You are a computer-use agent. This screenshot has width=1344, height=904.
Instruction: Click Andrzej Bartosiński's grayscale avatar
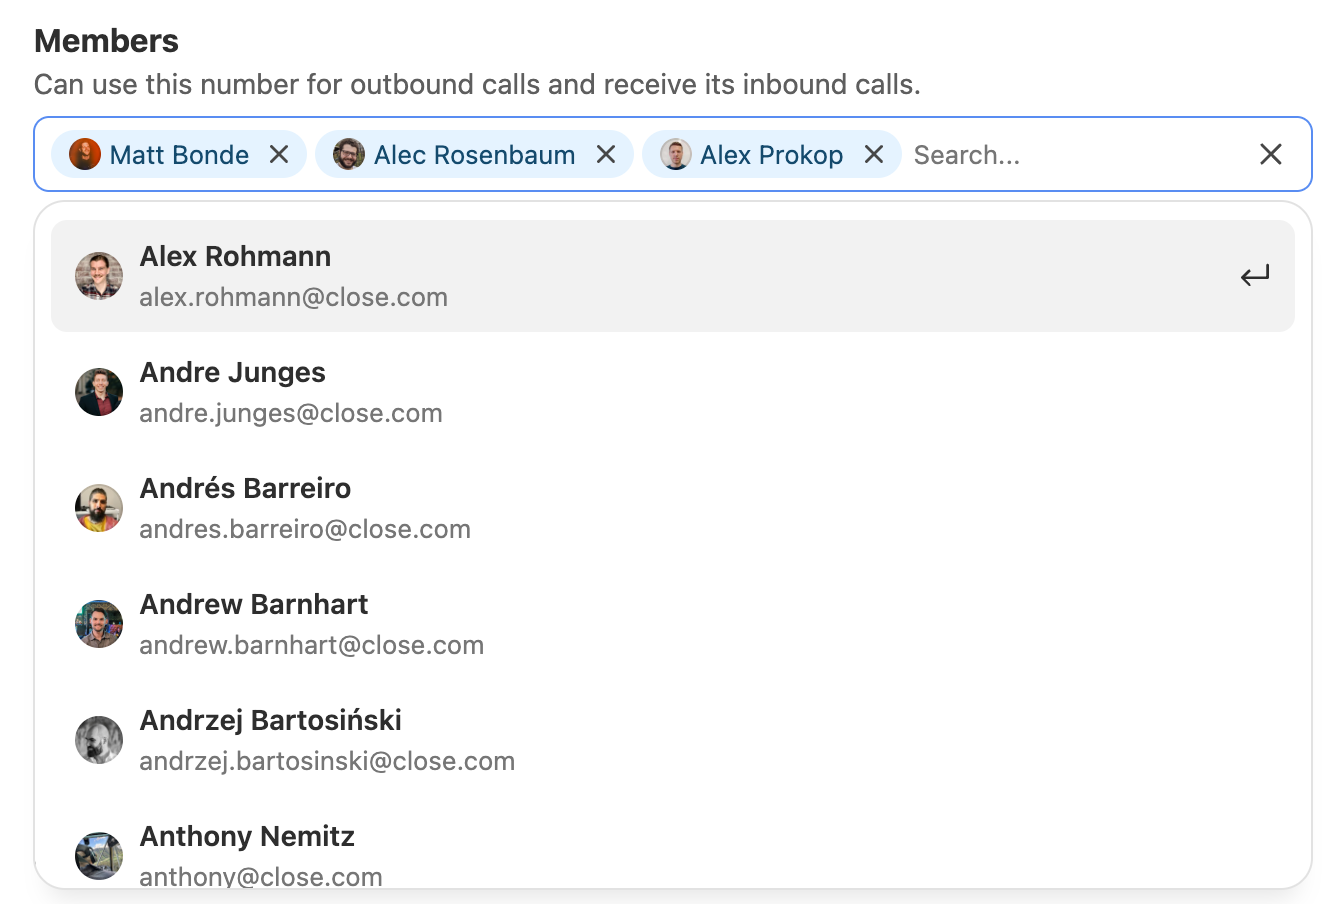(x=99, y=740)
